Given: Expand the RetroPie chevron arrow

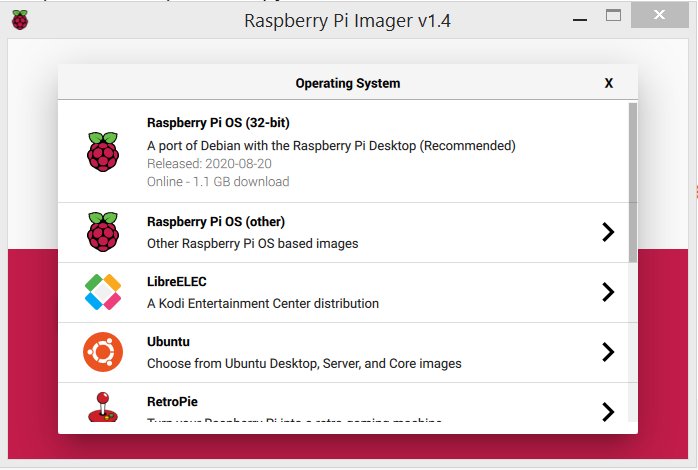Looking at the screenshot, I should 608,412.
